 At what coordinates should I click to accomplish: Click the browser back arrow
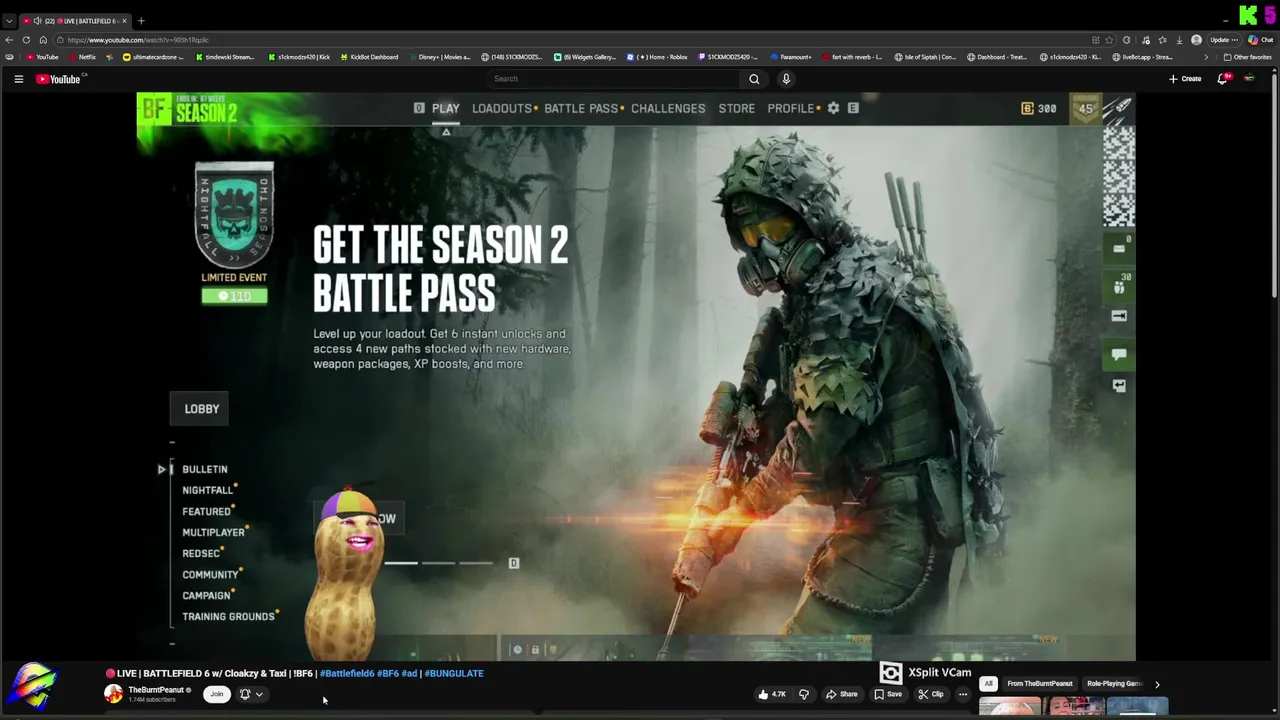pyautogui.click(x=9, y=40)
